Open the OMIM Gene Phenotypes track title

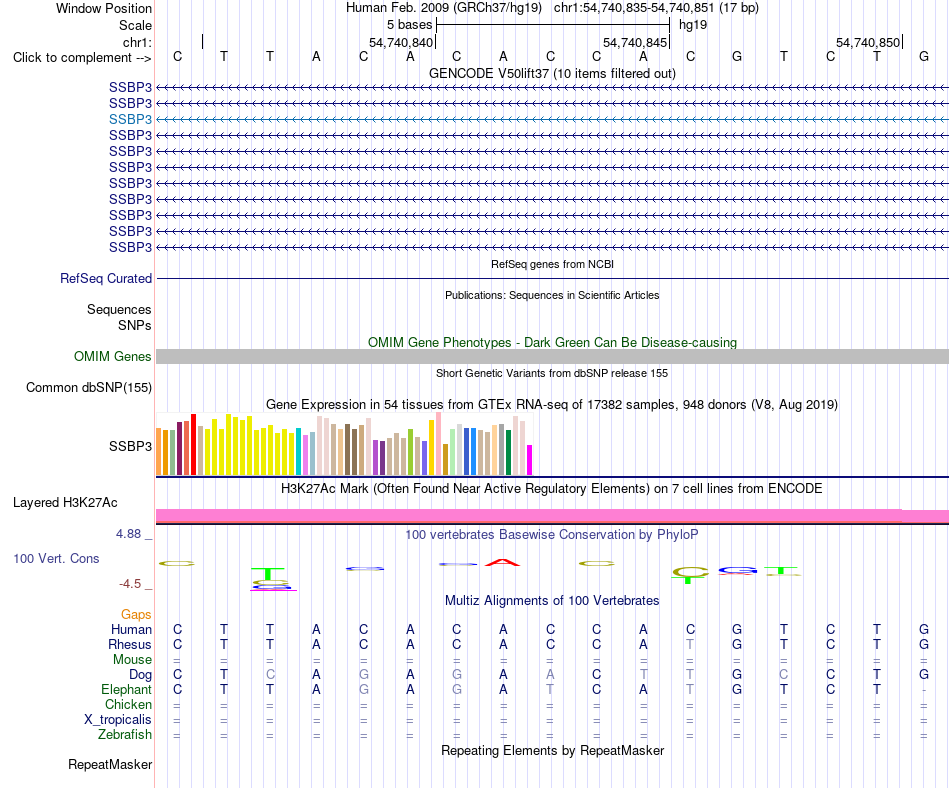(x=552, y=342)
